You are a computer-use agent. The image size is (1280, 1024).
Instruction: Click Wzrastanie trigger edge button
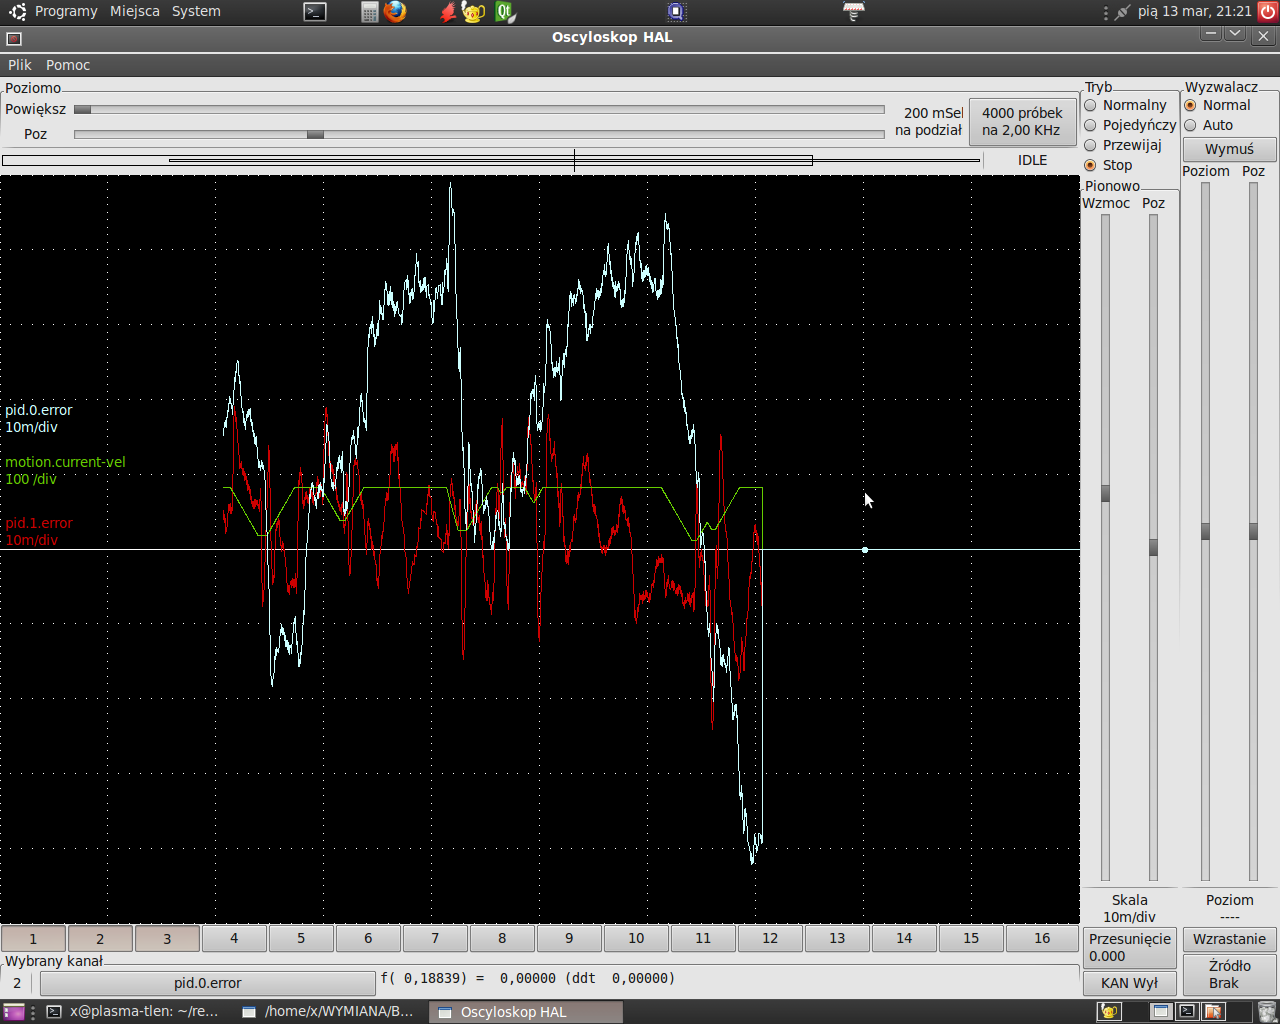(1229, 939)
